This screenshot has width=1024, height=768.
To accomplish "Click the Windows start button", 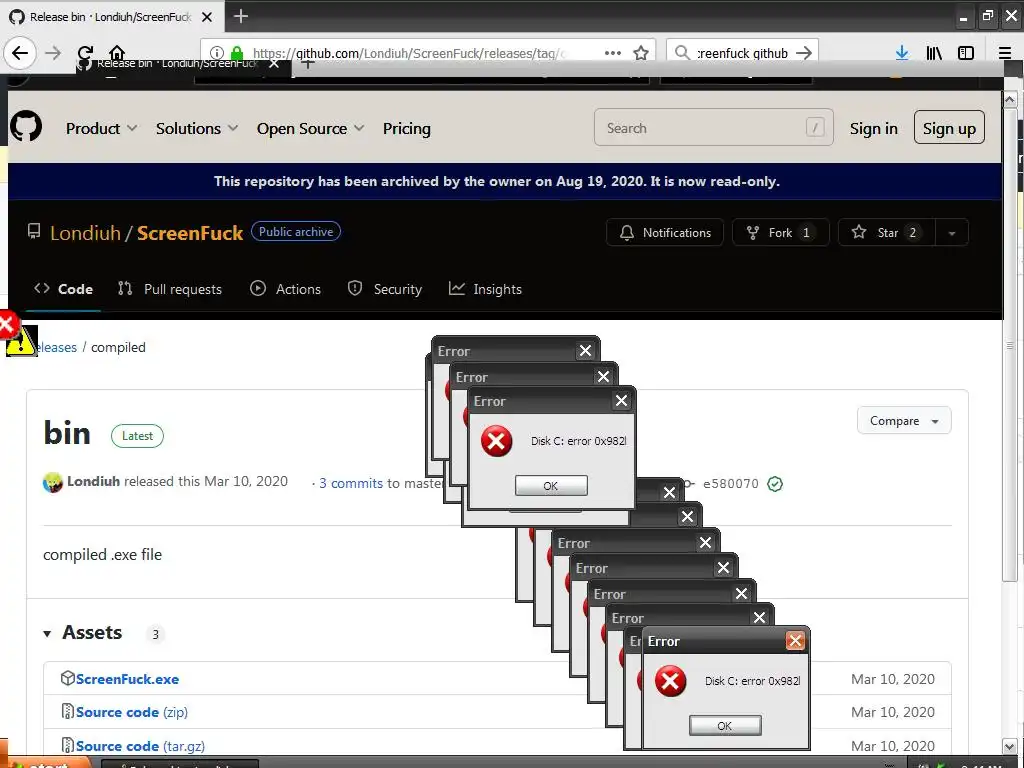I will click(x=46, y=763).
